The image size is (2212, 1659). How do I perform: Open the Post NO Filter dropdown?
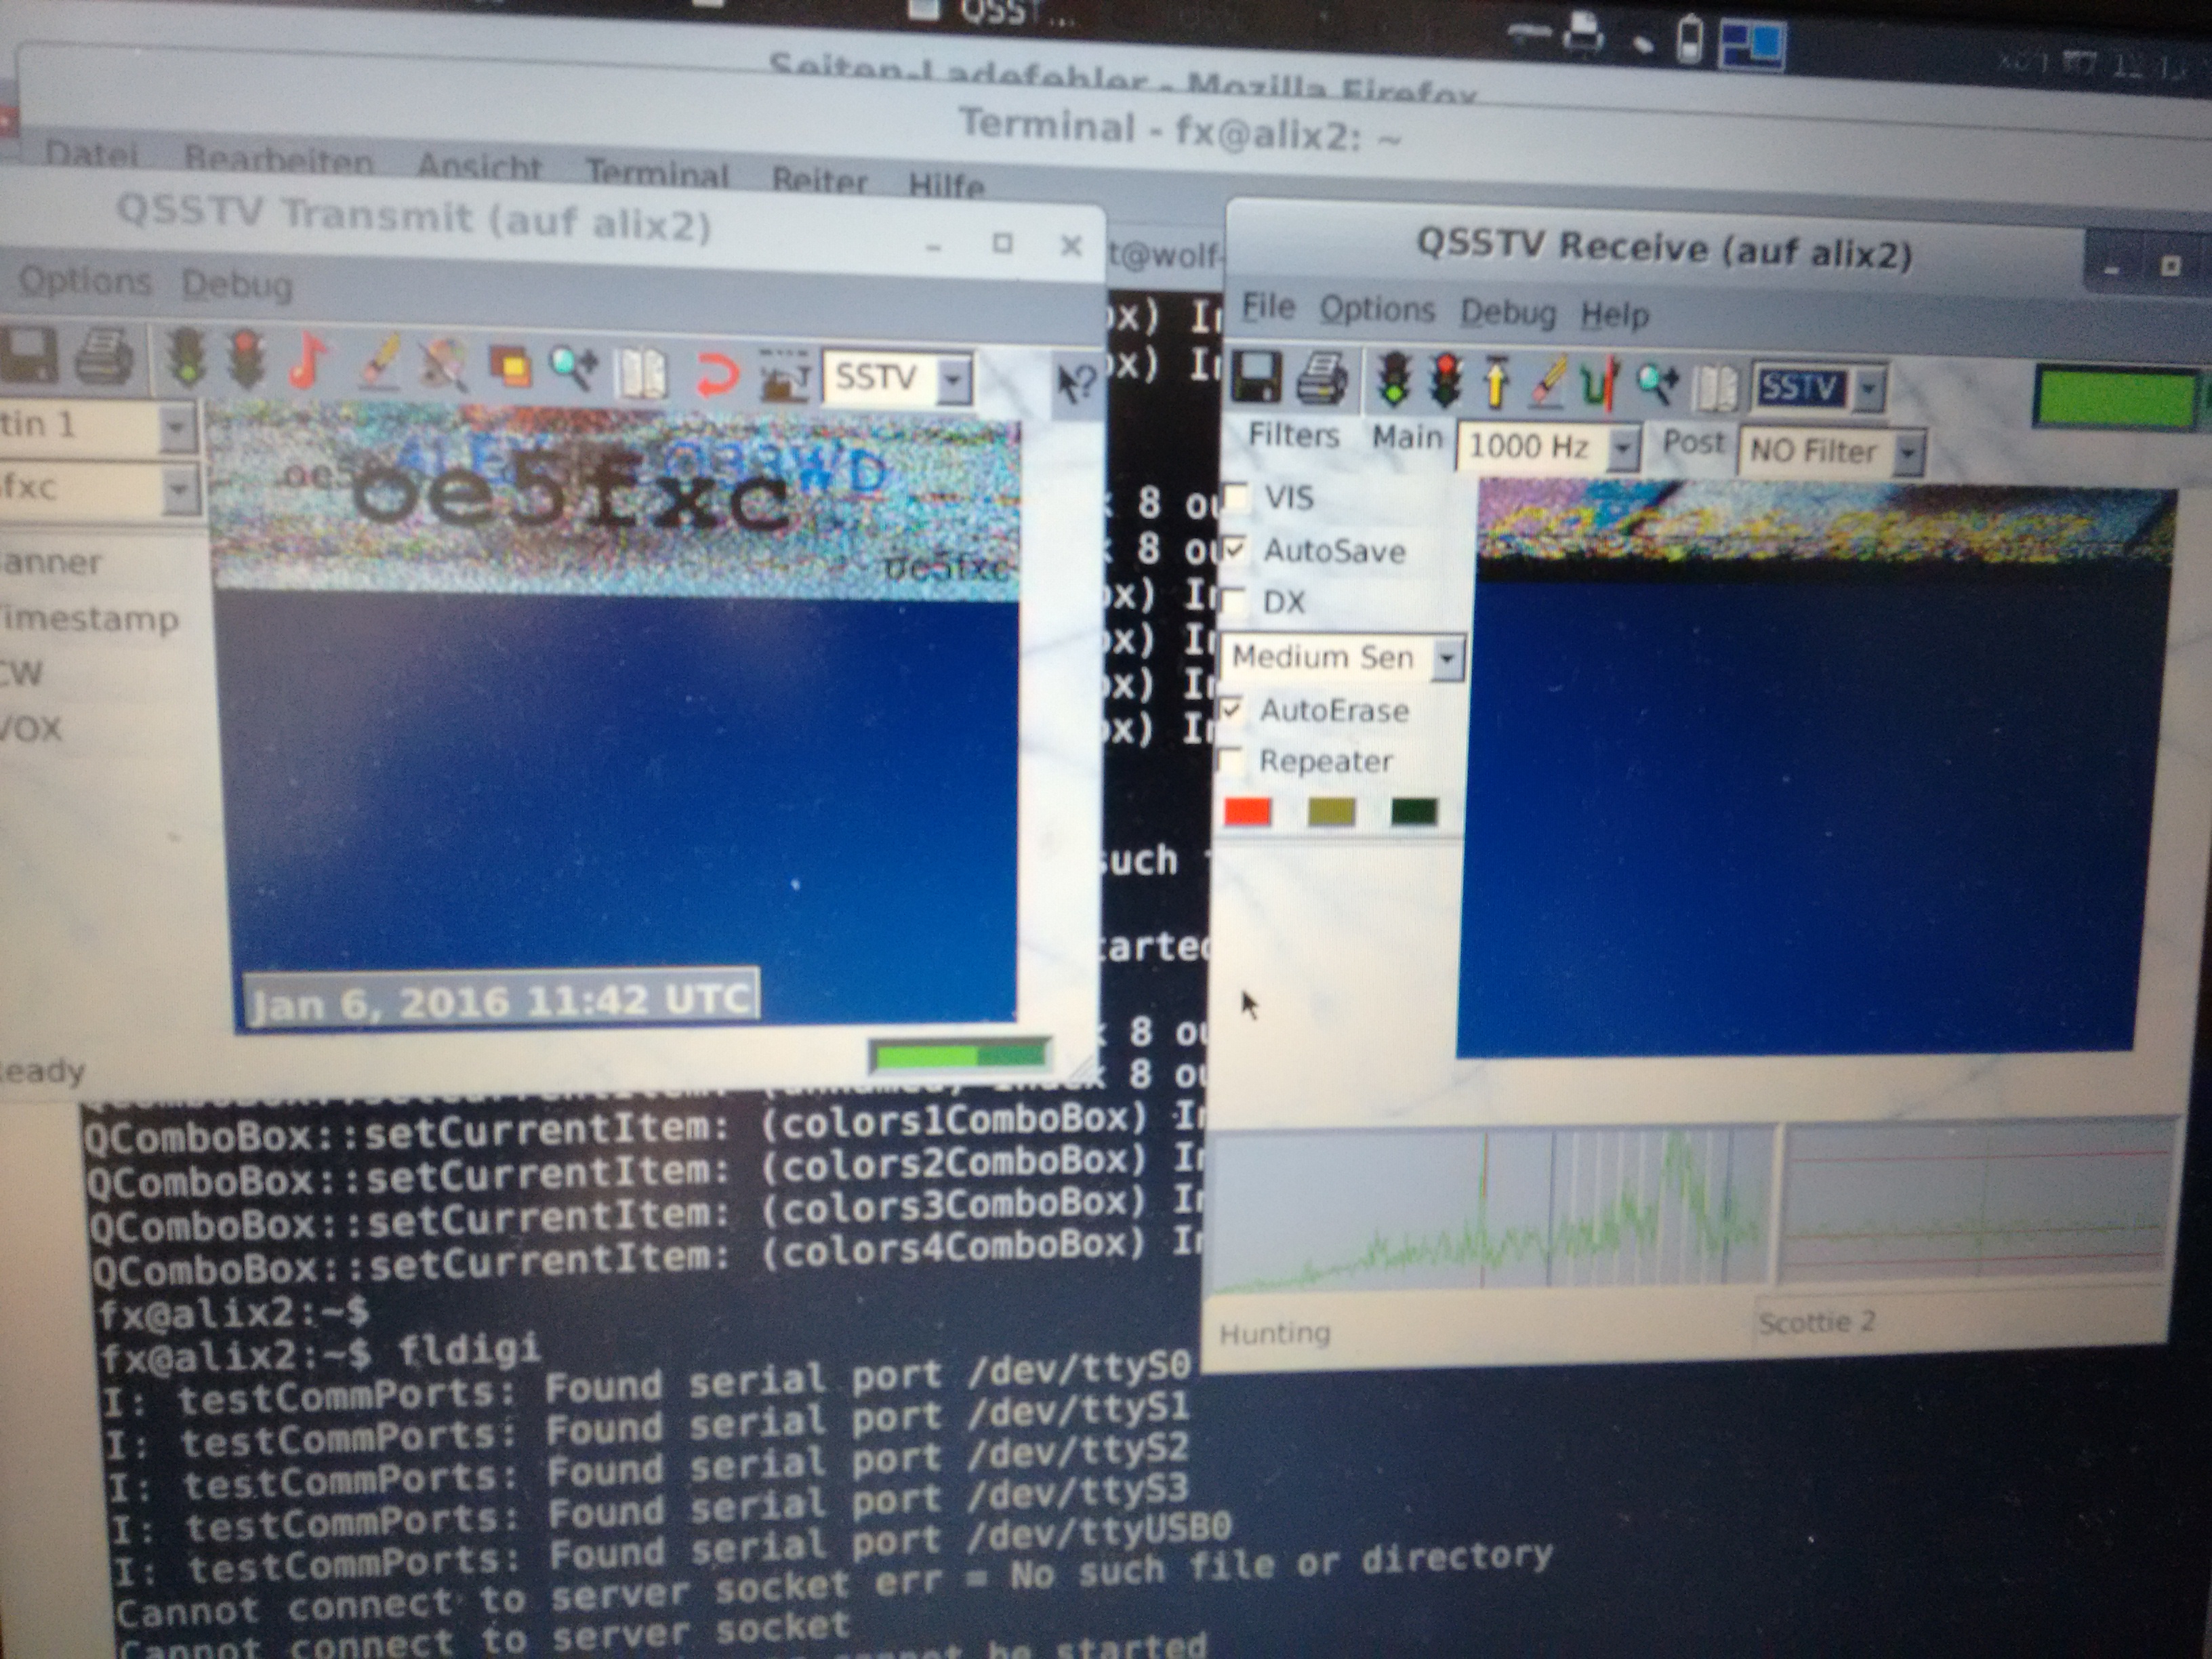click(x=1908, y=454)
